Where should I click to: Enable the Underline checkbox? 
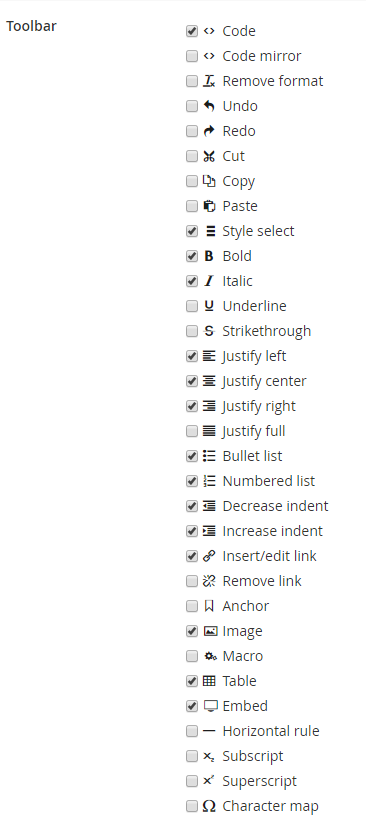[x=192, y=306]
